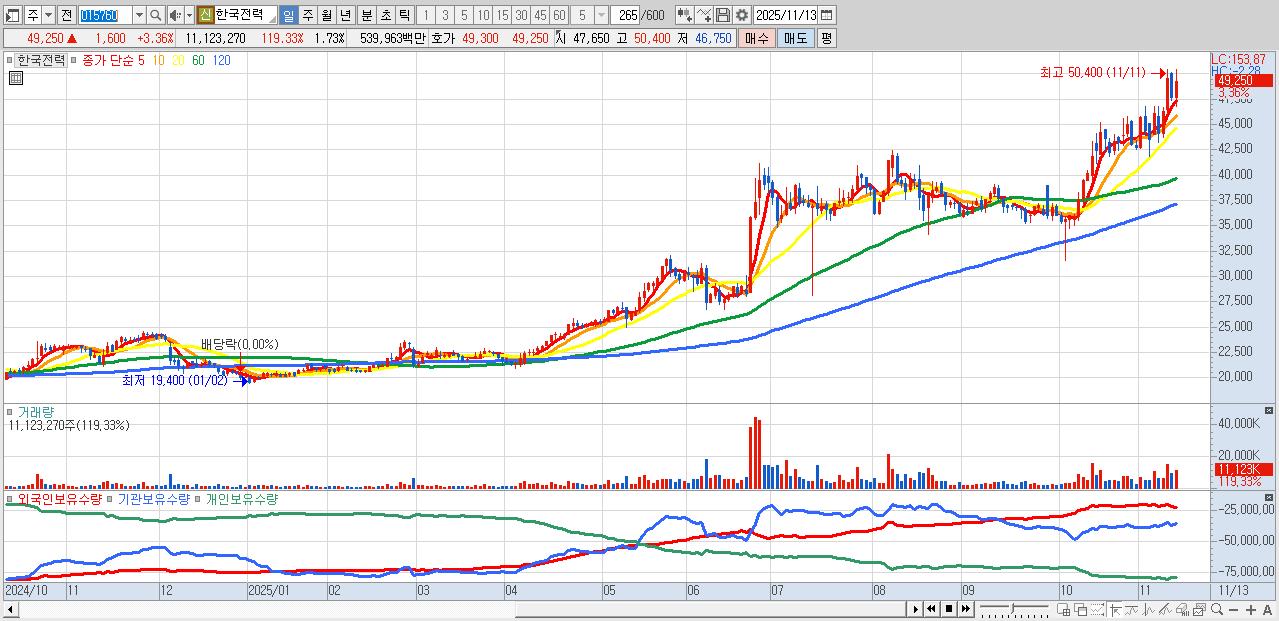Click the eraser drawing tool icon
The image size is (1279, 621).
pyautogui.click(x=1183, y=609)
